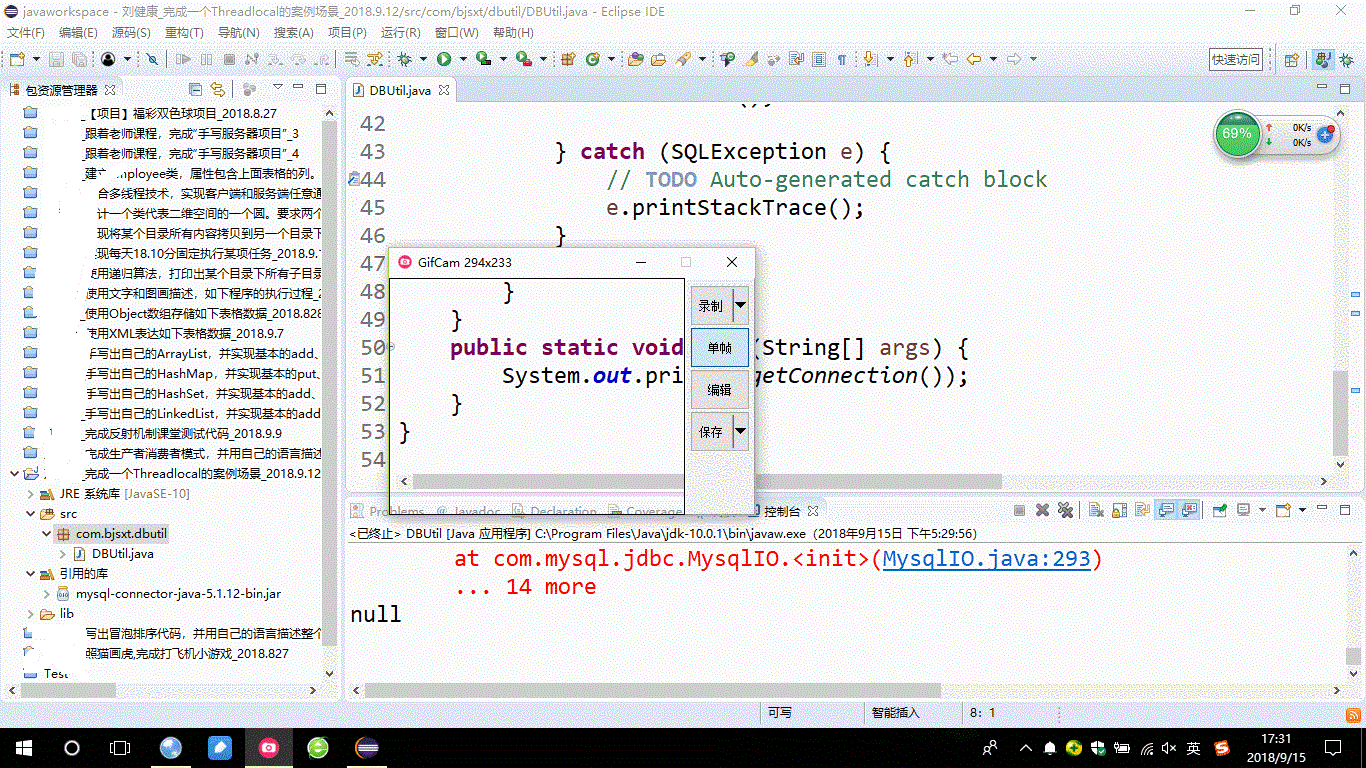1366x768 pixels.
Task: Click the Skip all breakpoints icon
Action: [x=152, y=59]
